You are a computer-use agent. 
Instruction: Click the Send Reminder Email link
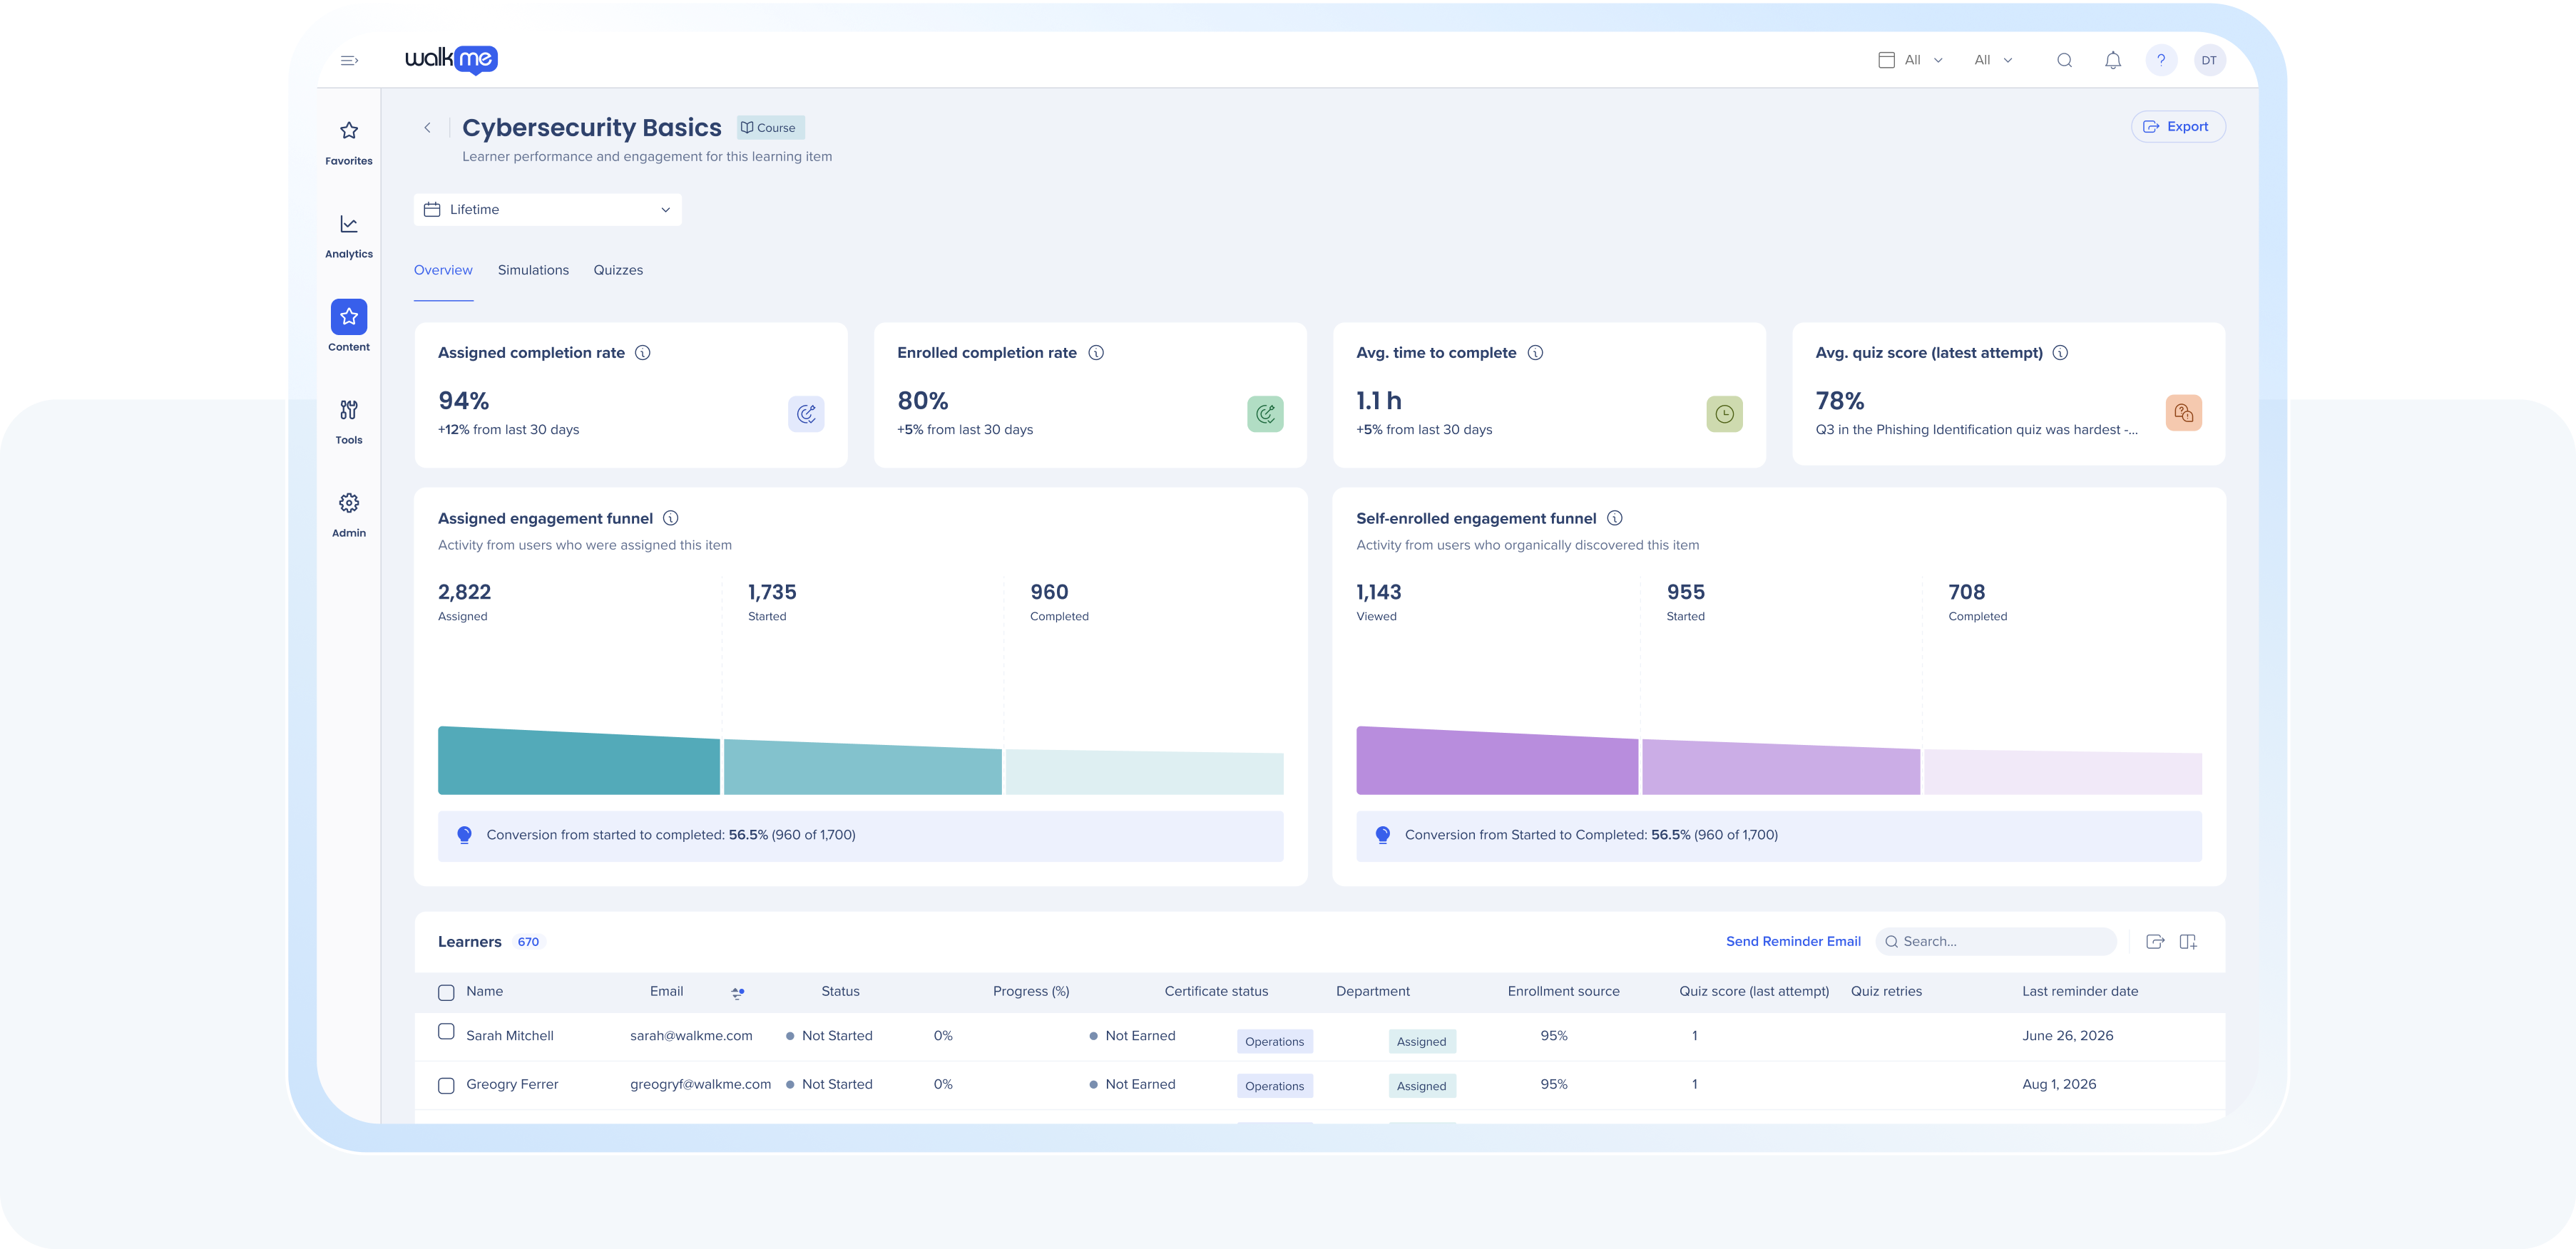[x=1793, y=942]
